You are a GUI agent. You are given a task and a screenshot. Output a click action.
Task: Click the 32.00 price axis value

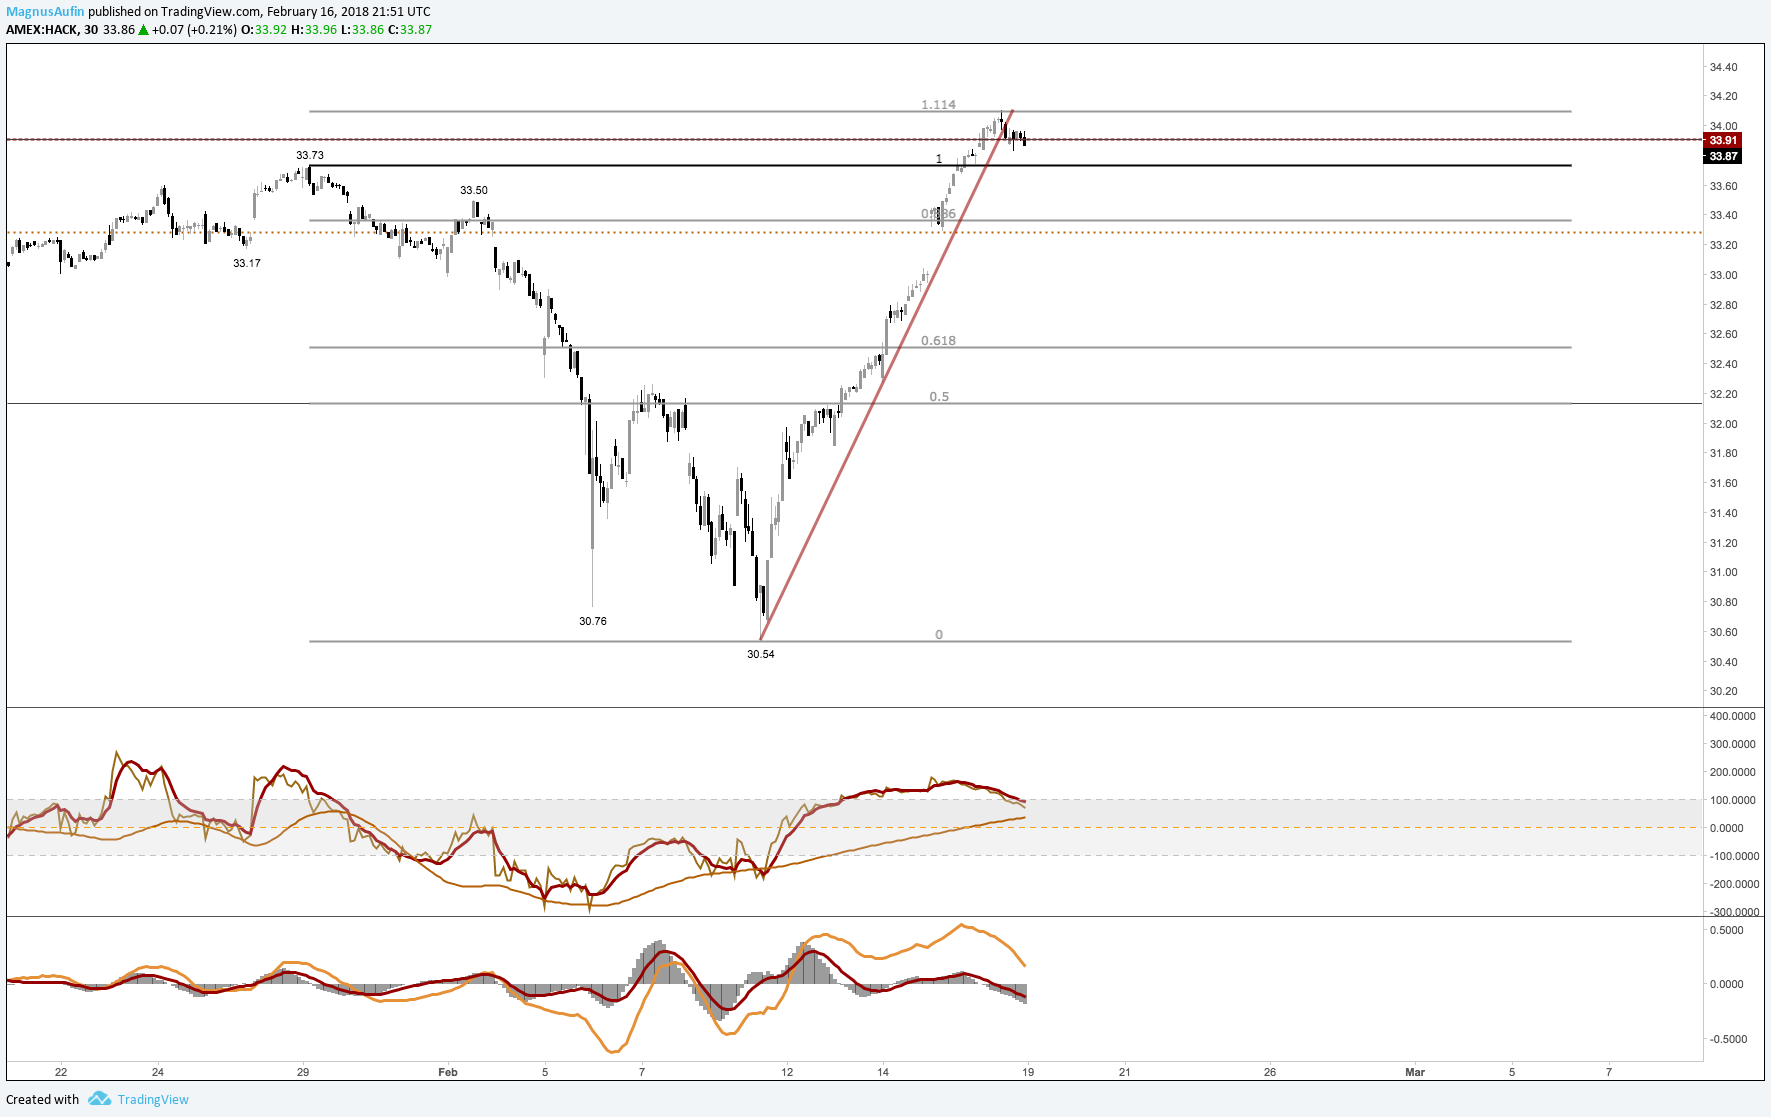tap(1723, 424)
